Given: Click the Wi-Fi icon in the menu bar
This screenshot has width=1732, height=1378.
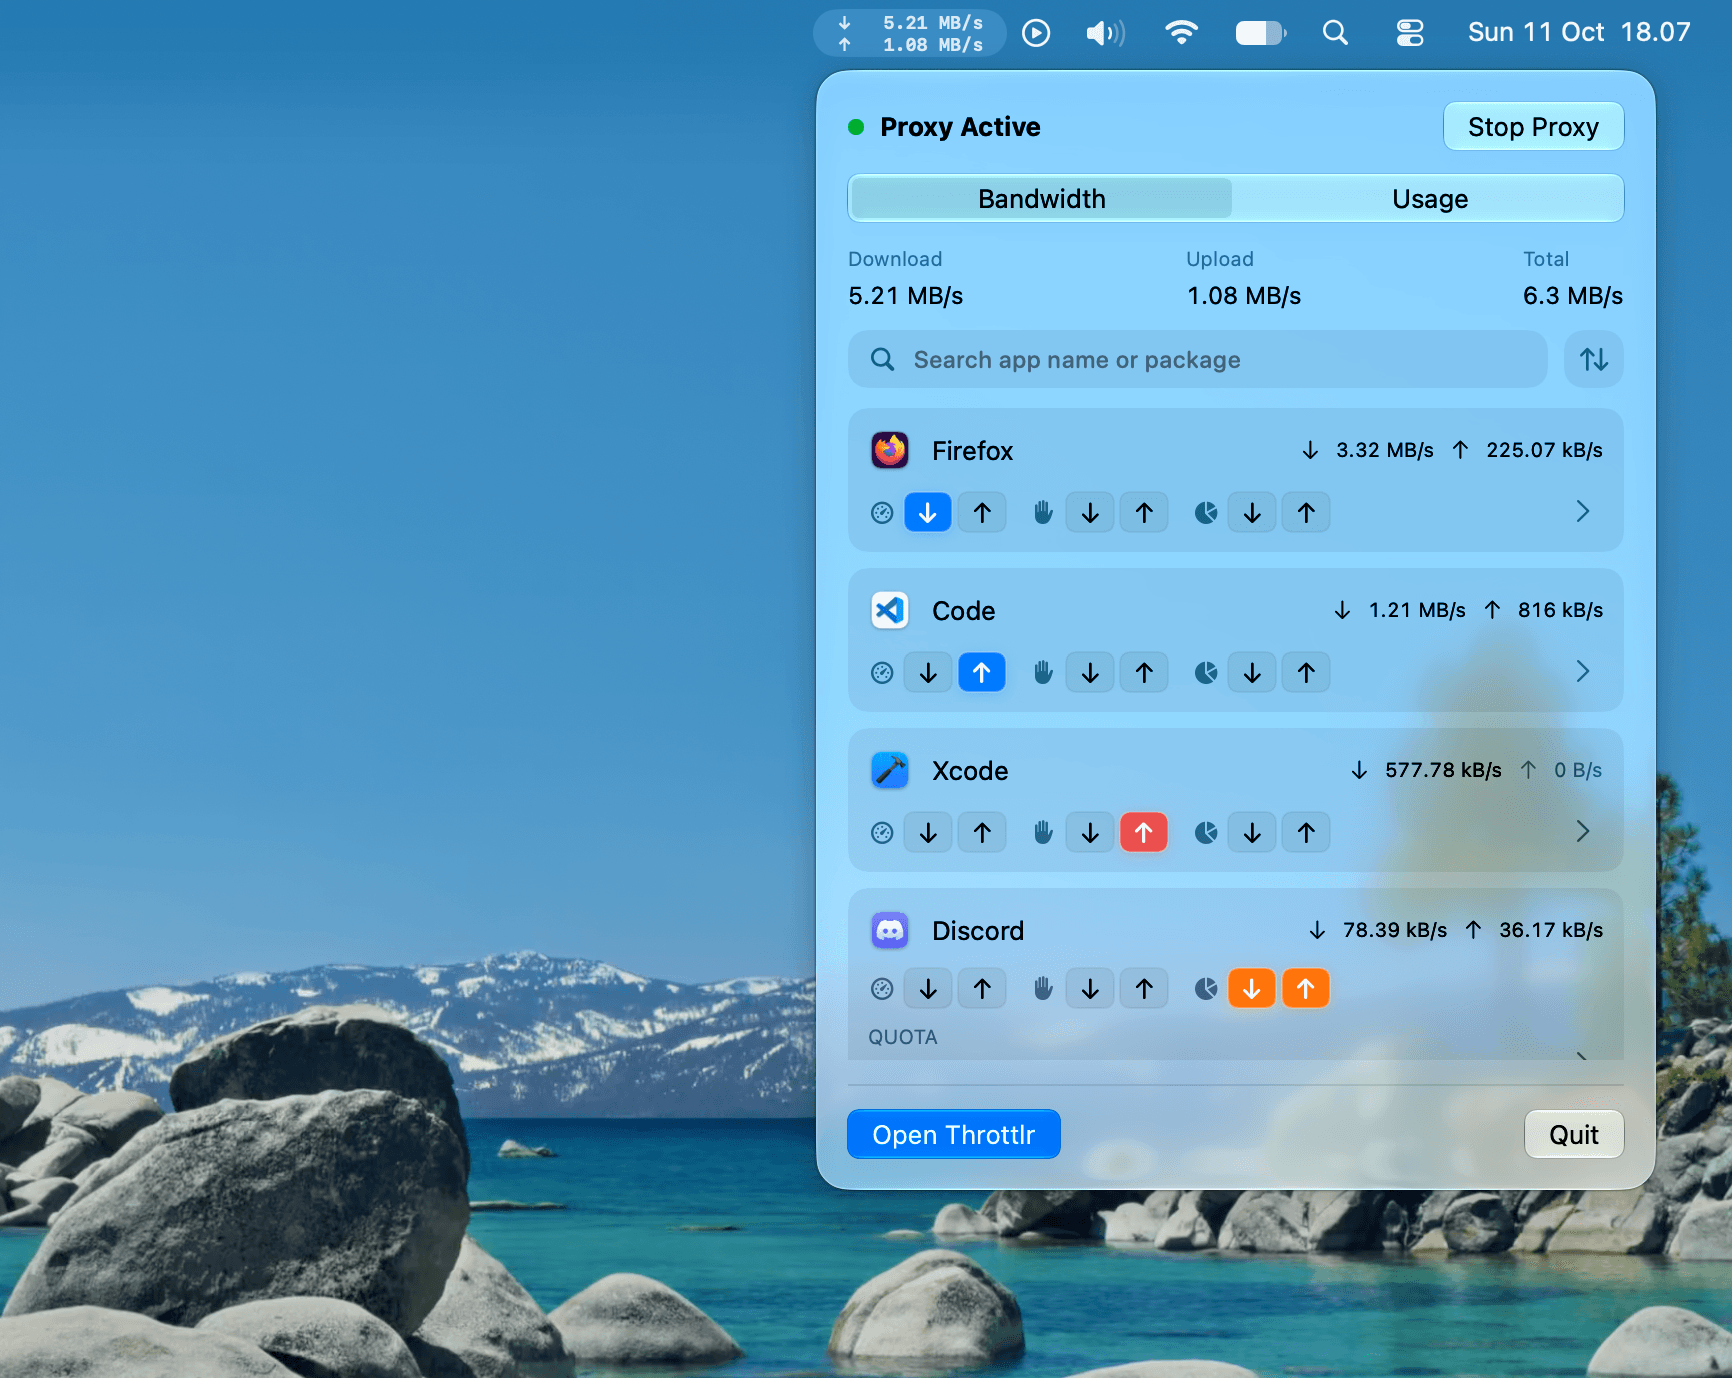Looking at the screenshot, I should 1181,33.
